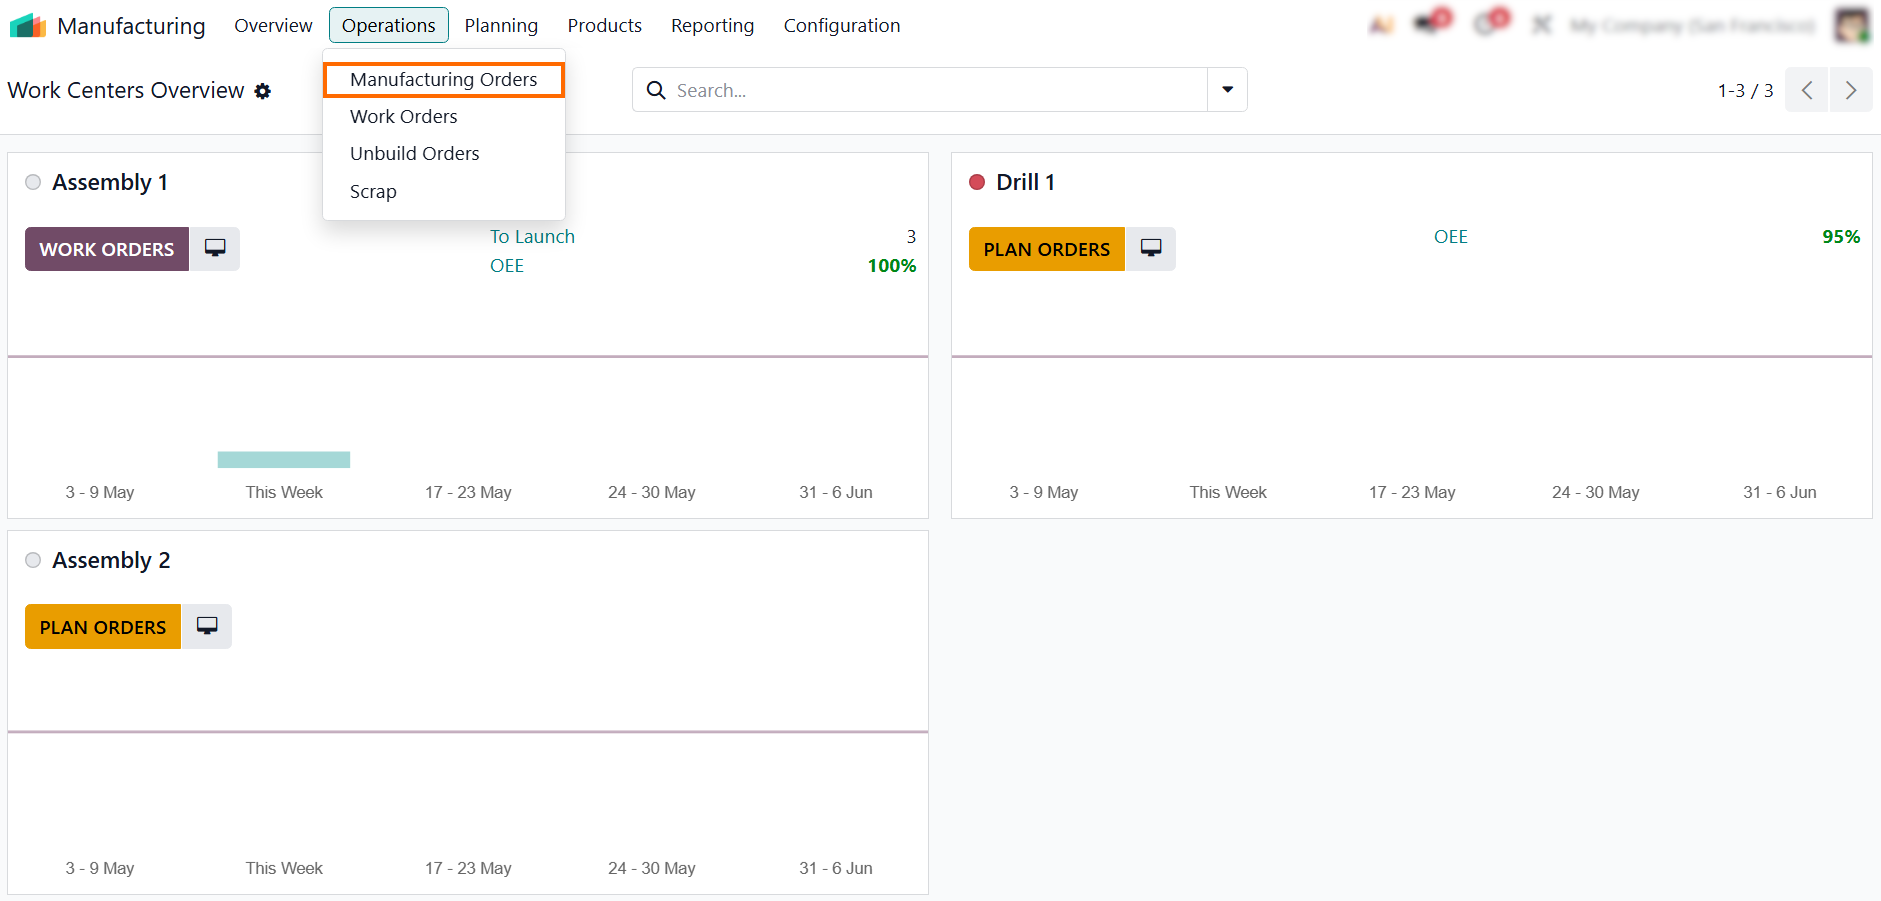The image size is (1881, 901).
Task: Open Assembly 1 tablet view monitor icon
Action: click(x=215, y=248)
